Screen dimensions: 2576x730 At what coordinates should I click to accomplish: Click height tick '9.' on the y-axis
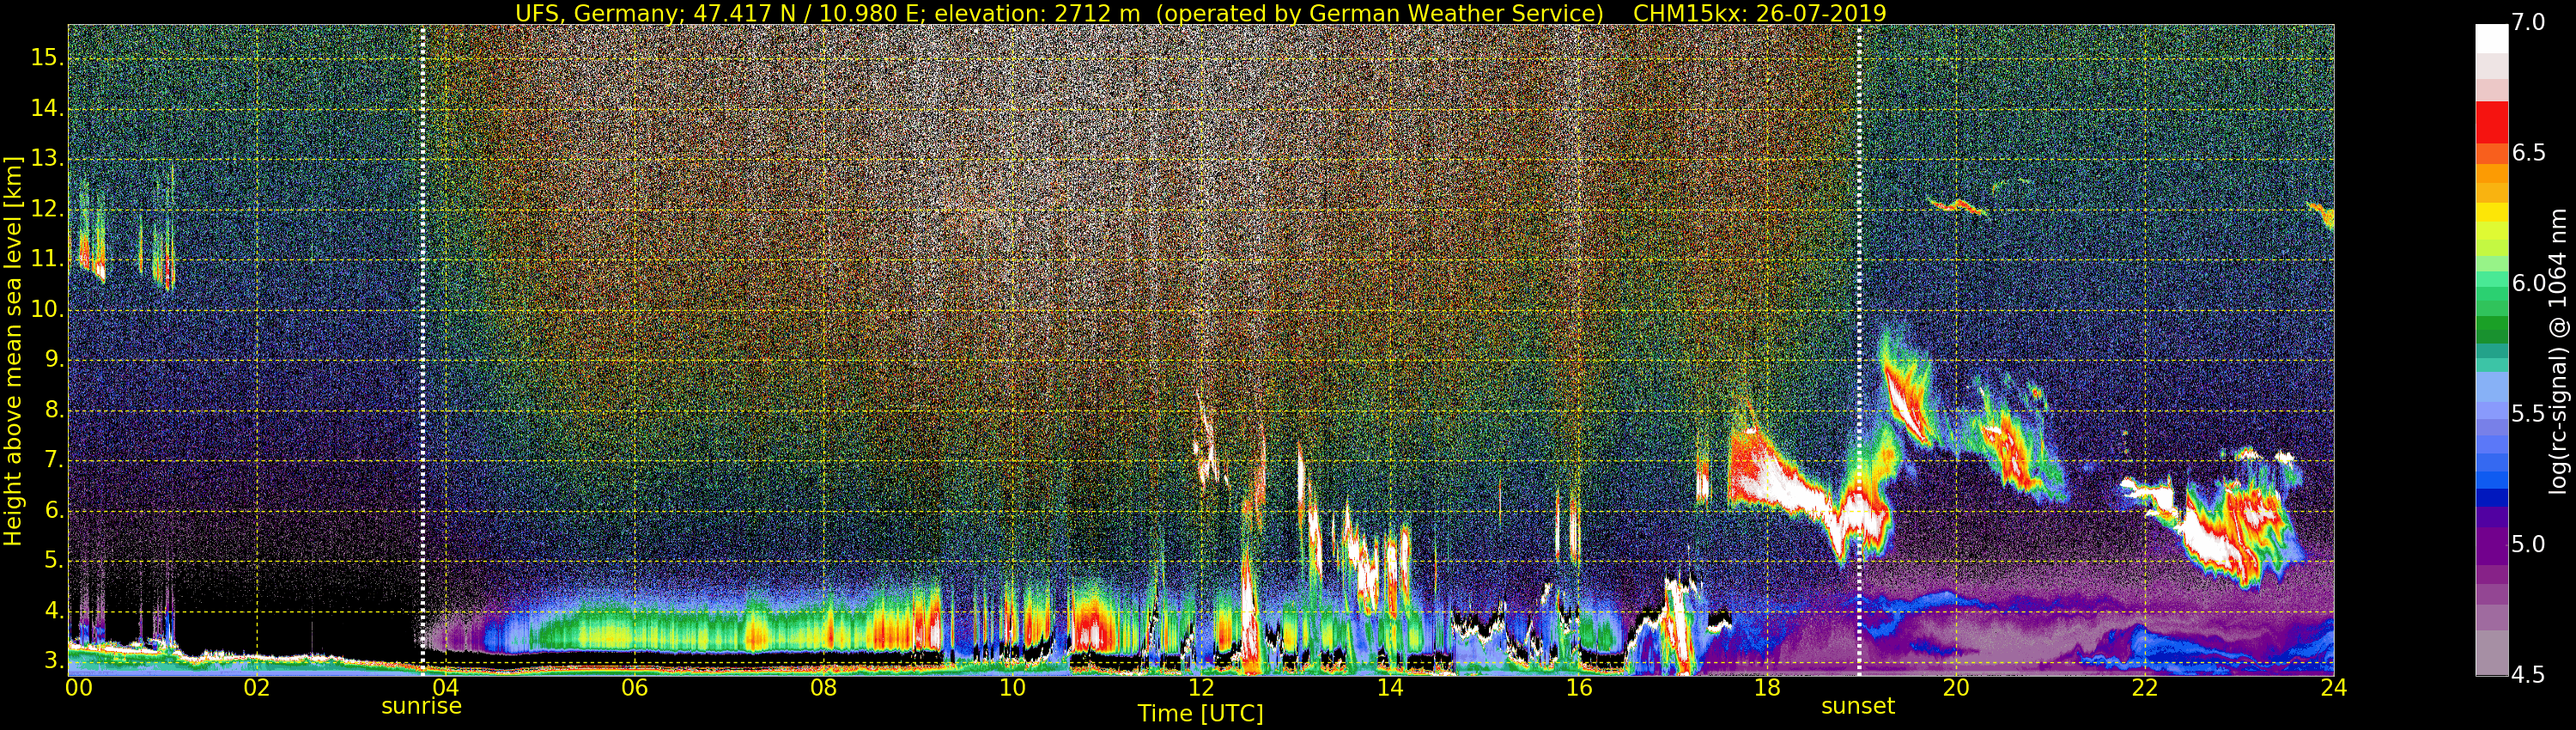[x=53, y=360]
